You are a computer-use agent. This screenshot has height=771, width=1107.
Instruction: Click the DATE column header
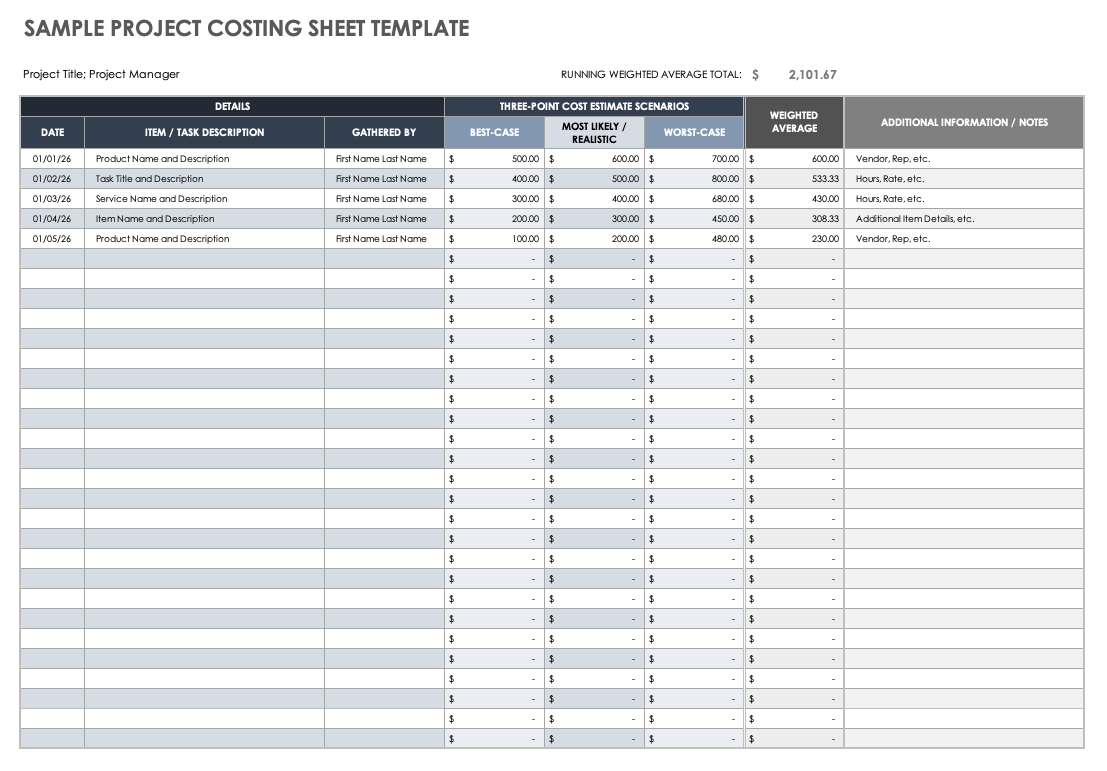tap(52, 132)
